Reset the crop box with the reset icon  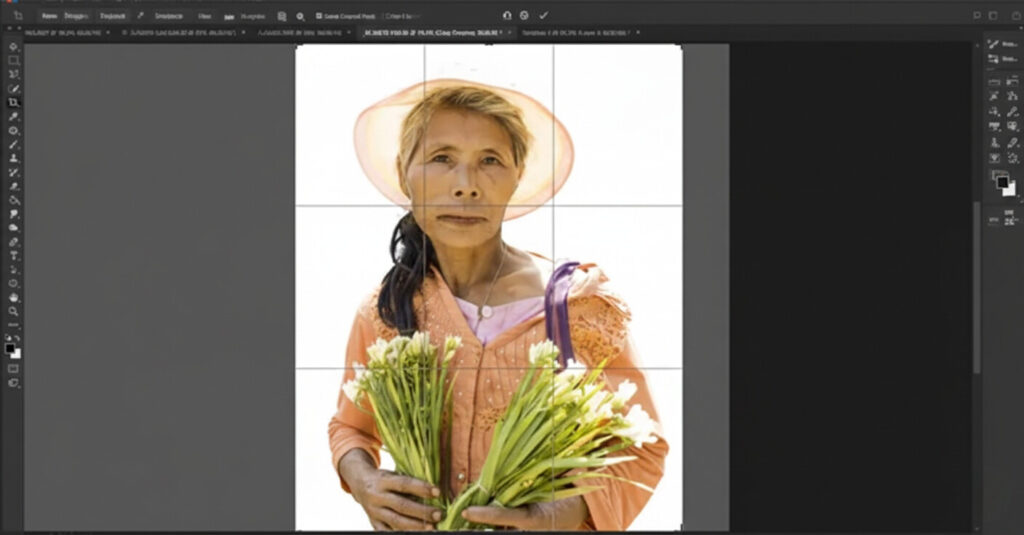click(507, 15)
